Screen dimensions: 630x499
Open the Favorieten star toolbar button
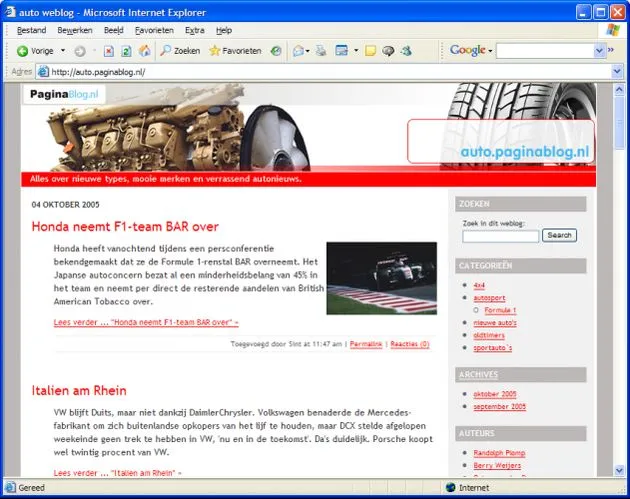pos(235,51)
